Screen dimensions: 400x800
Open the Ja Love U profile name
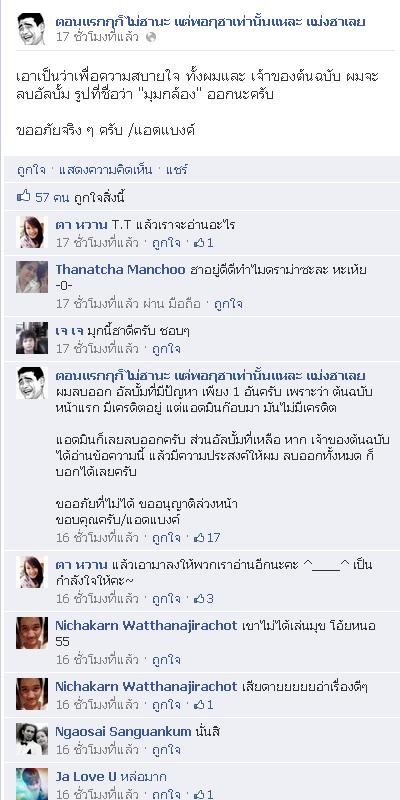(86, 777)
